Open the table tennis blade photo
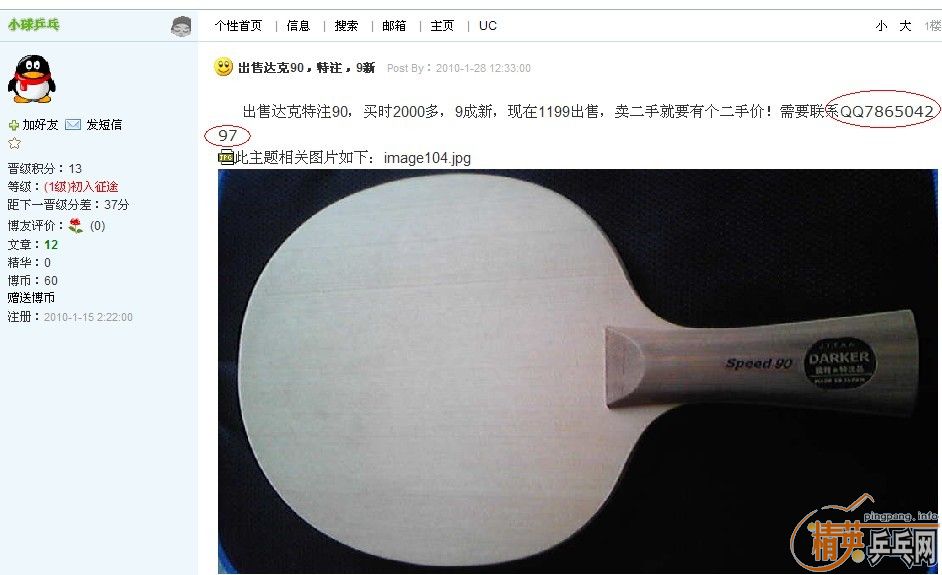The height and width of the screenshot is (575, 942). click(x=577, y=371)
